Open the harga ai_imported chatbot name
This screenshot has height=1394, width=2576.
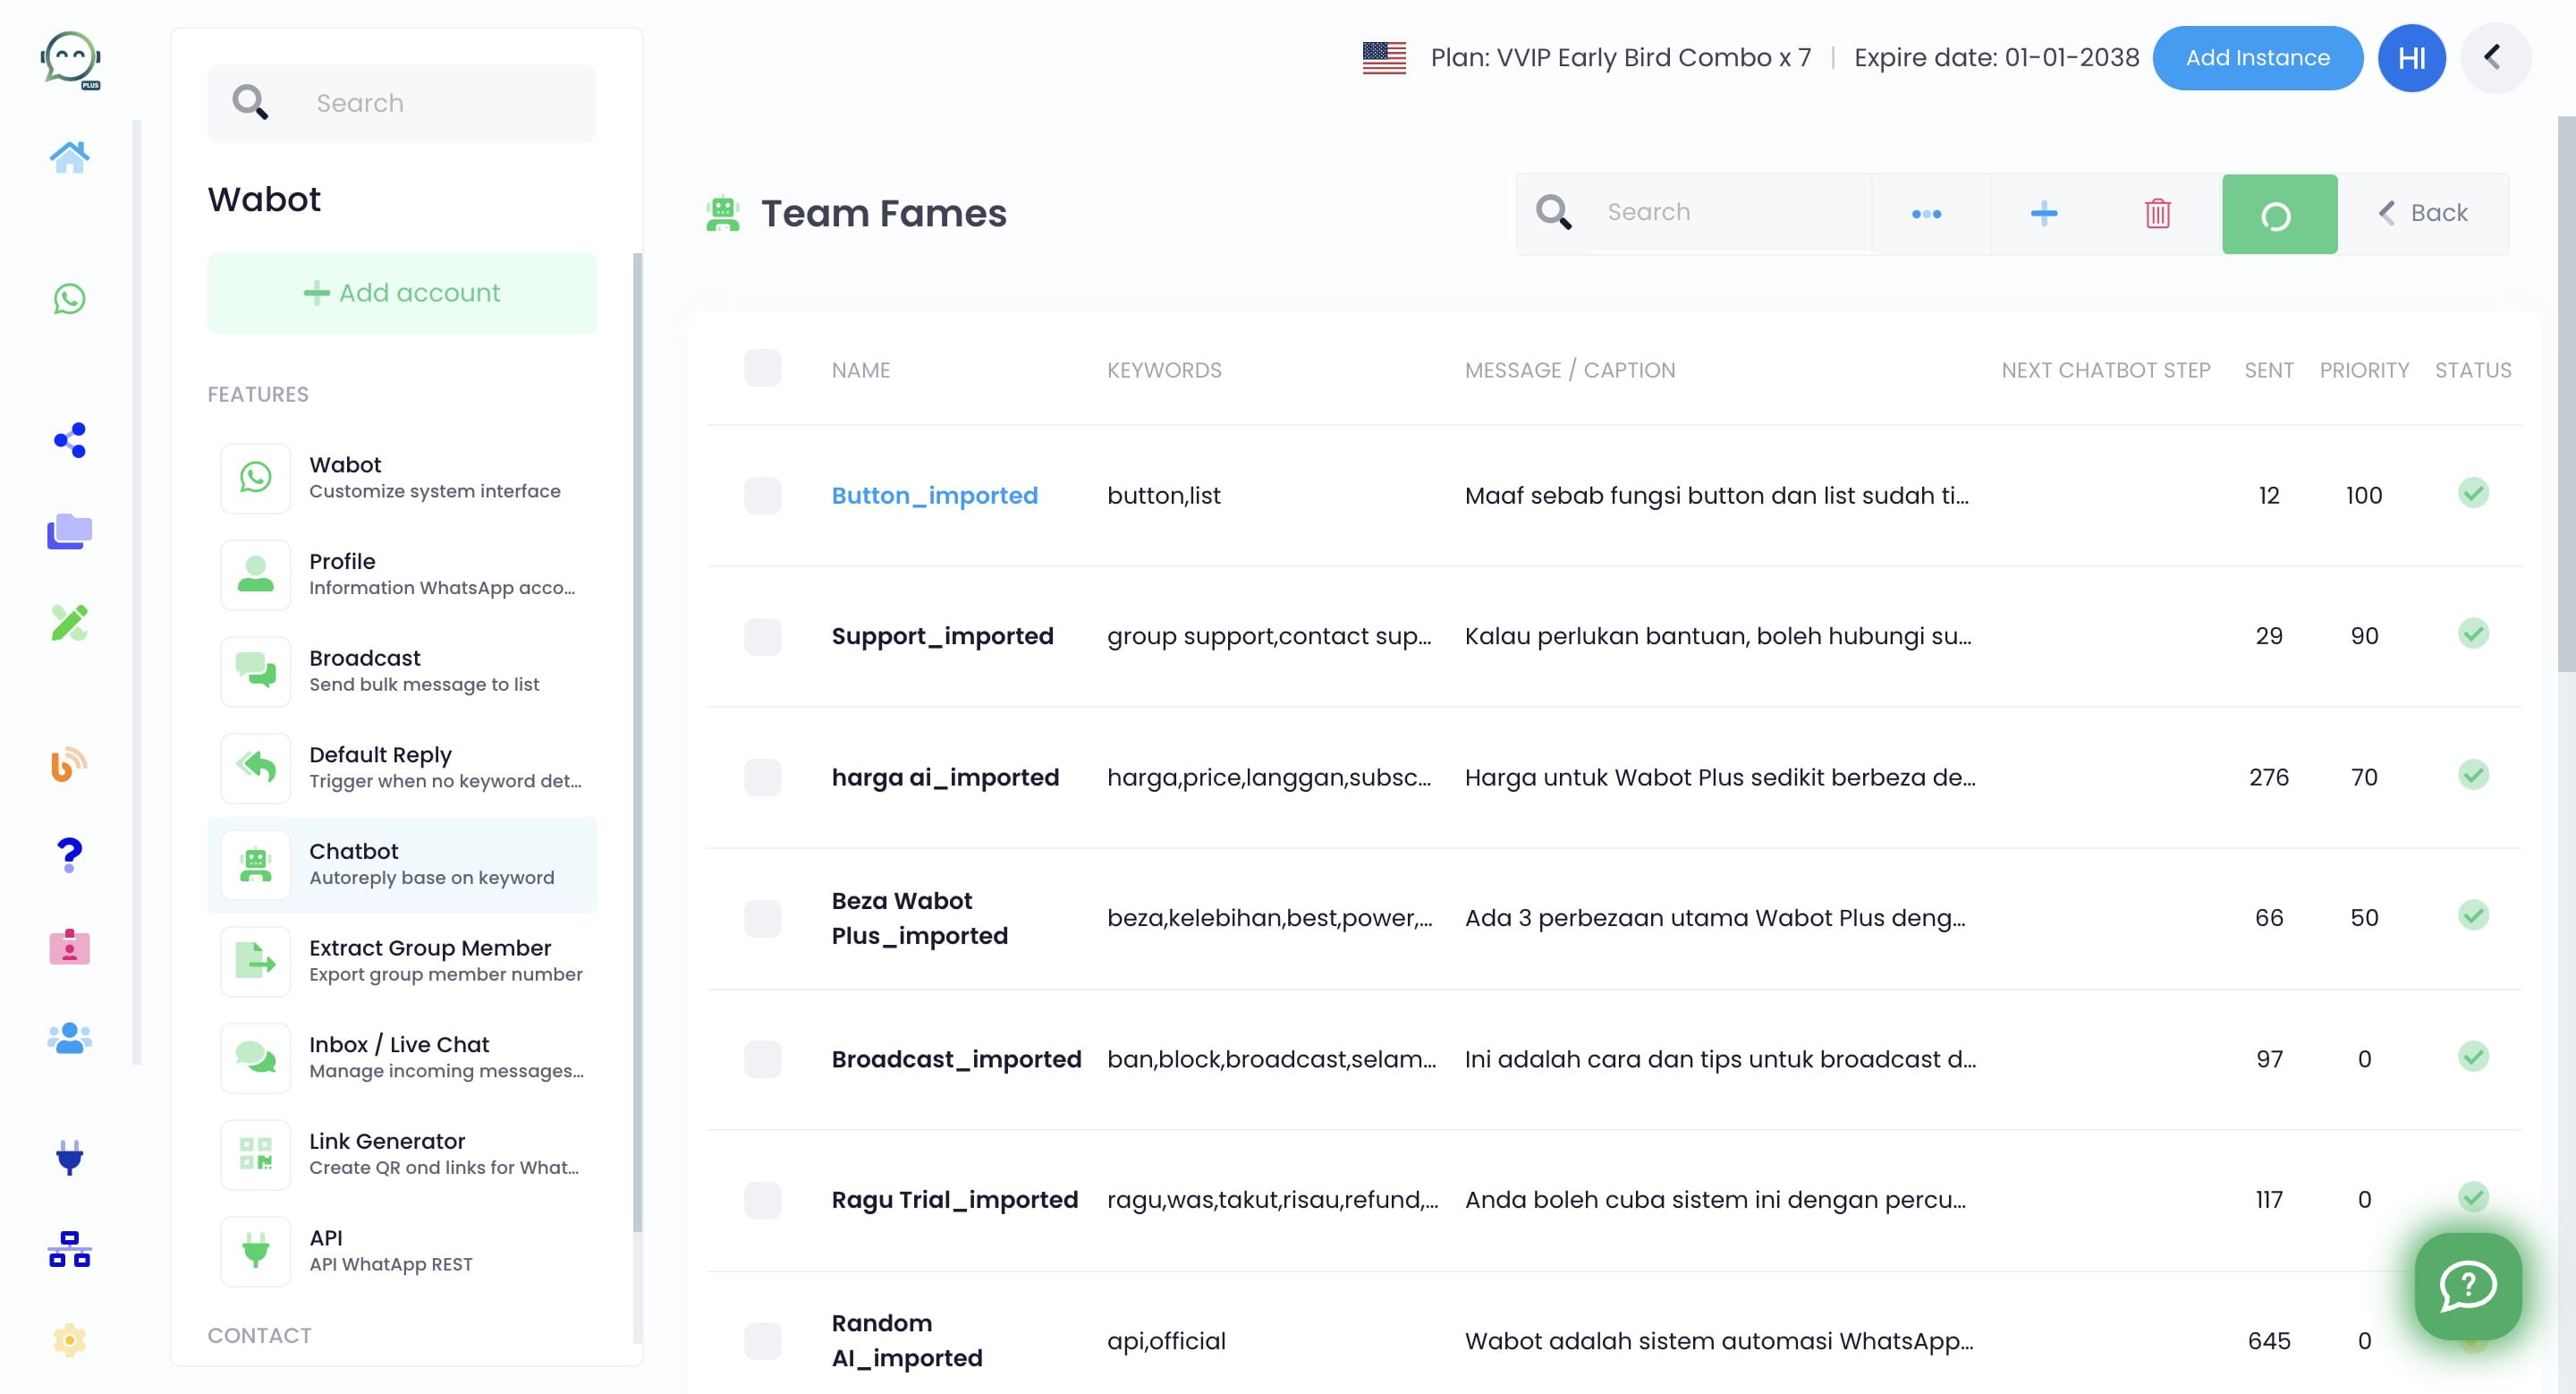(x=945, y=777)
